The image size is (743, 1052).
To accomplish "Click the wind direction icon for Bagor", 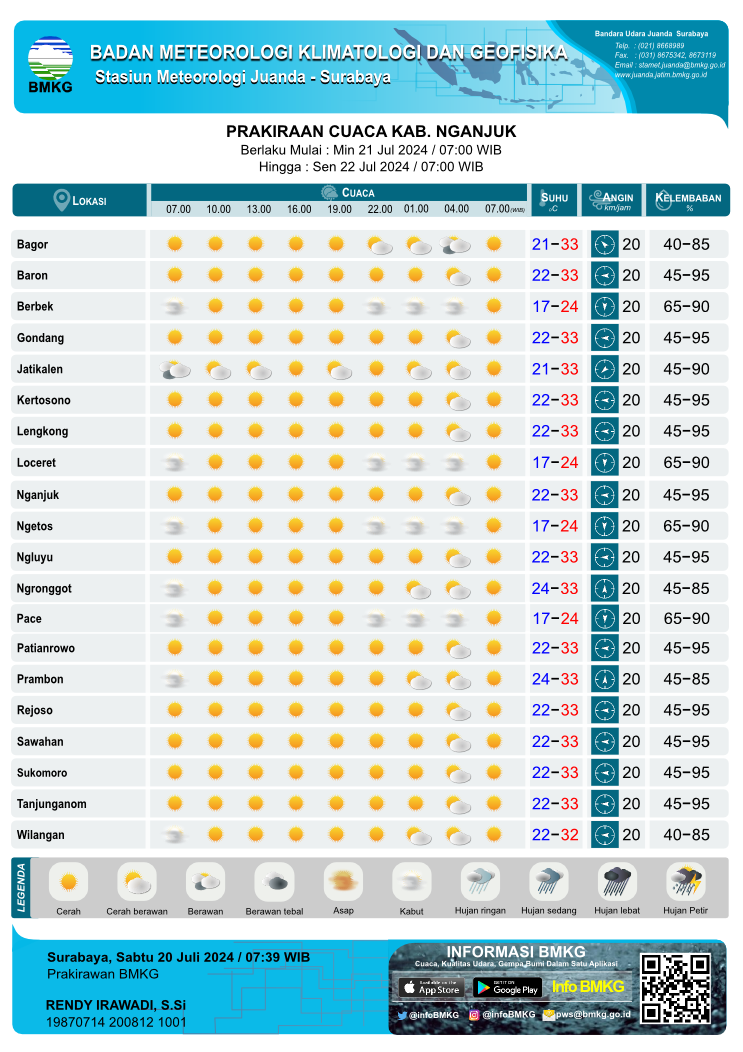I will pyautogui.click(x=604, y=244).
